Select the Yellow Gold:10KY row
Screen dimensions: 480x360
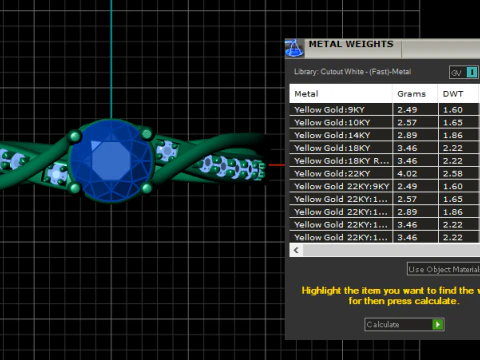385,122
